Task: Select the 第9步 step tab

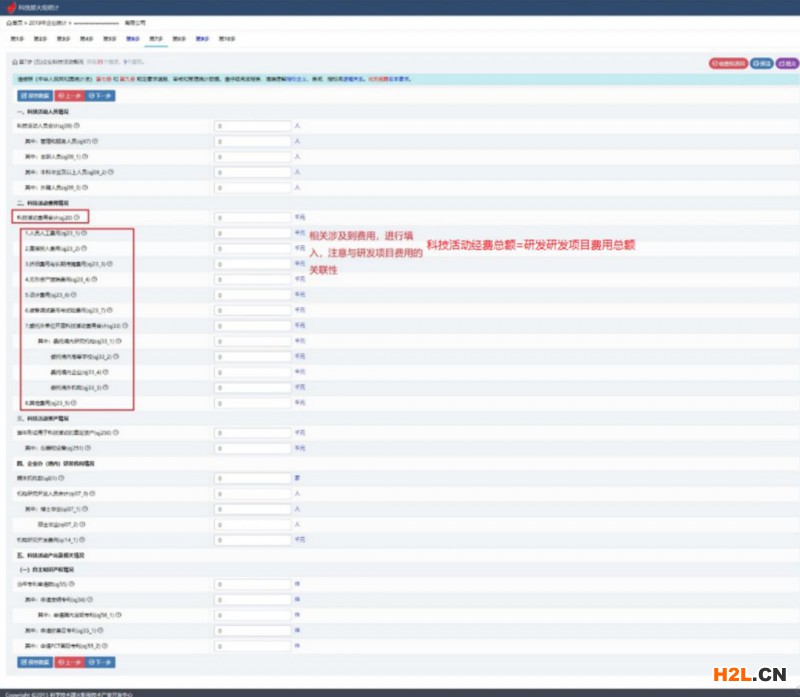Action: pos(202,38)
